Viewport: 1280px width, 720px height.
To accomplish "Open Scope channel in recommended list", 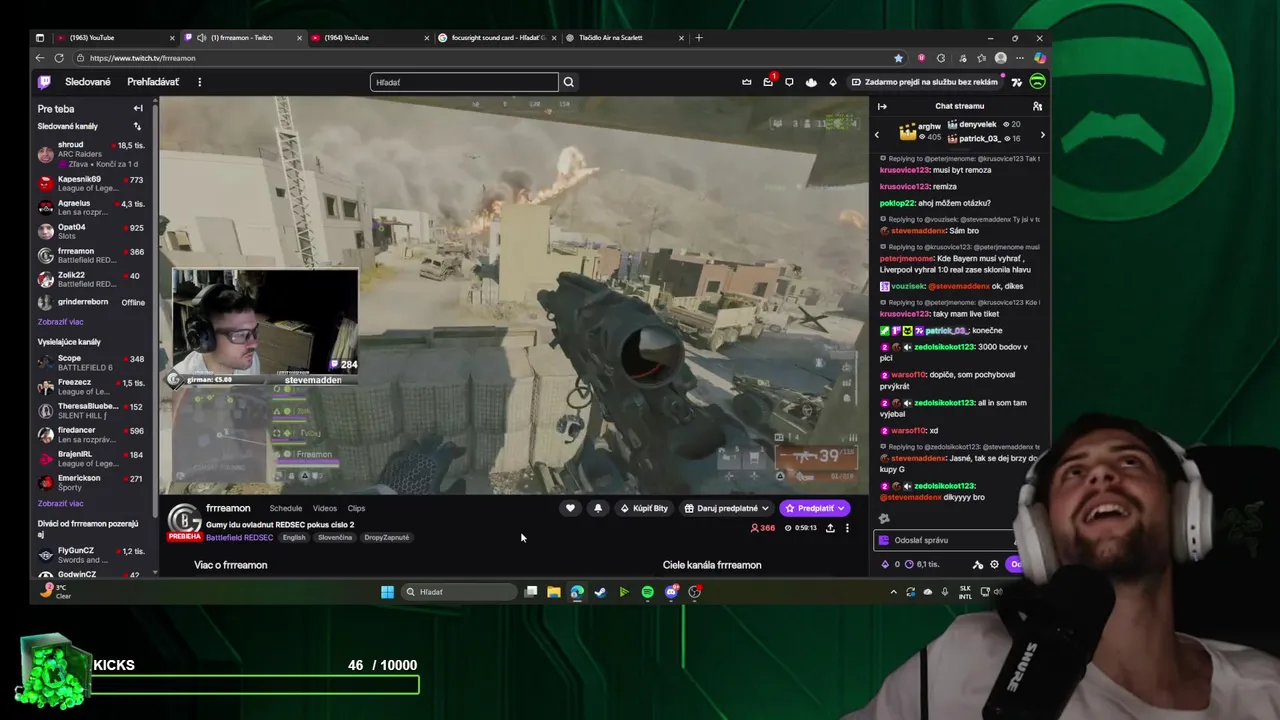I will pos(92,362).
